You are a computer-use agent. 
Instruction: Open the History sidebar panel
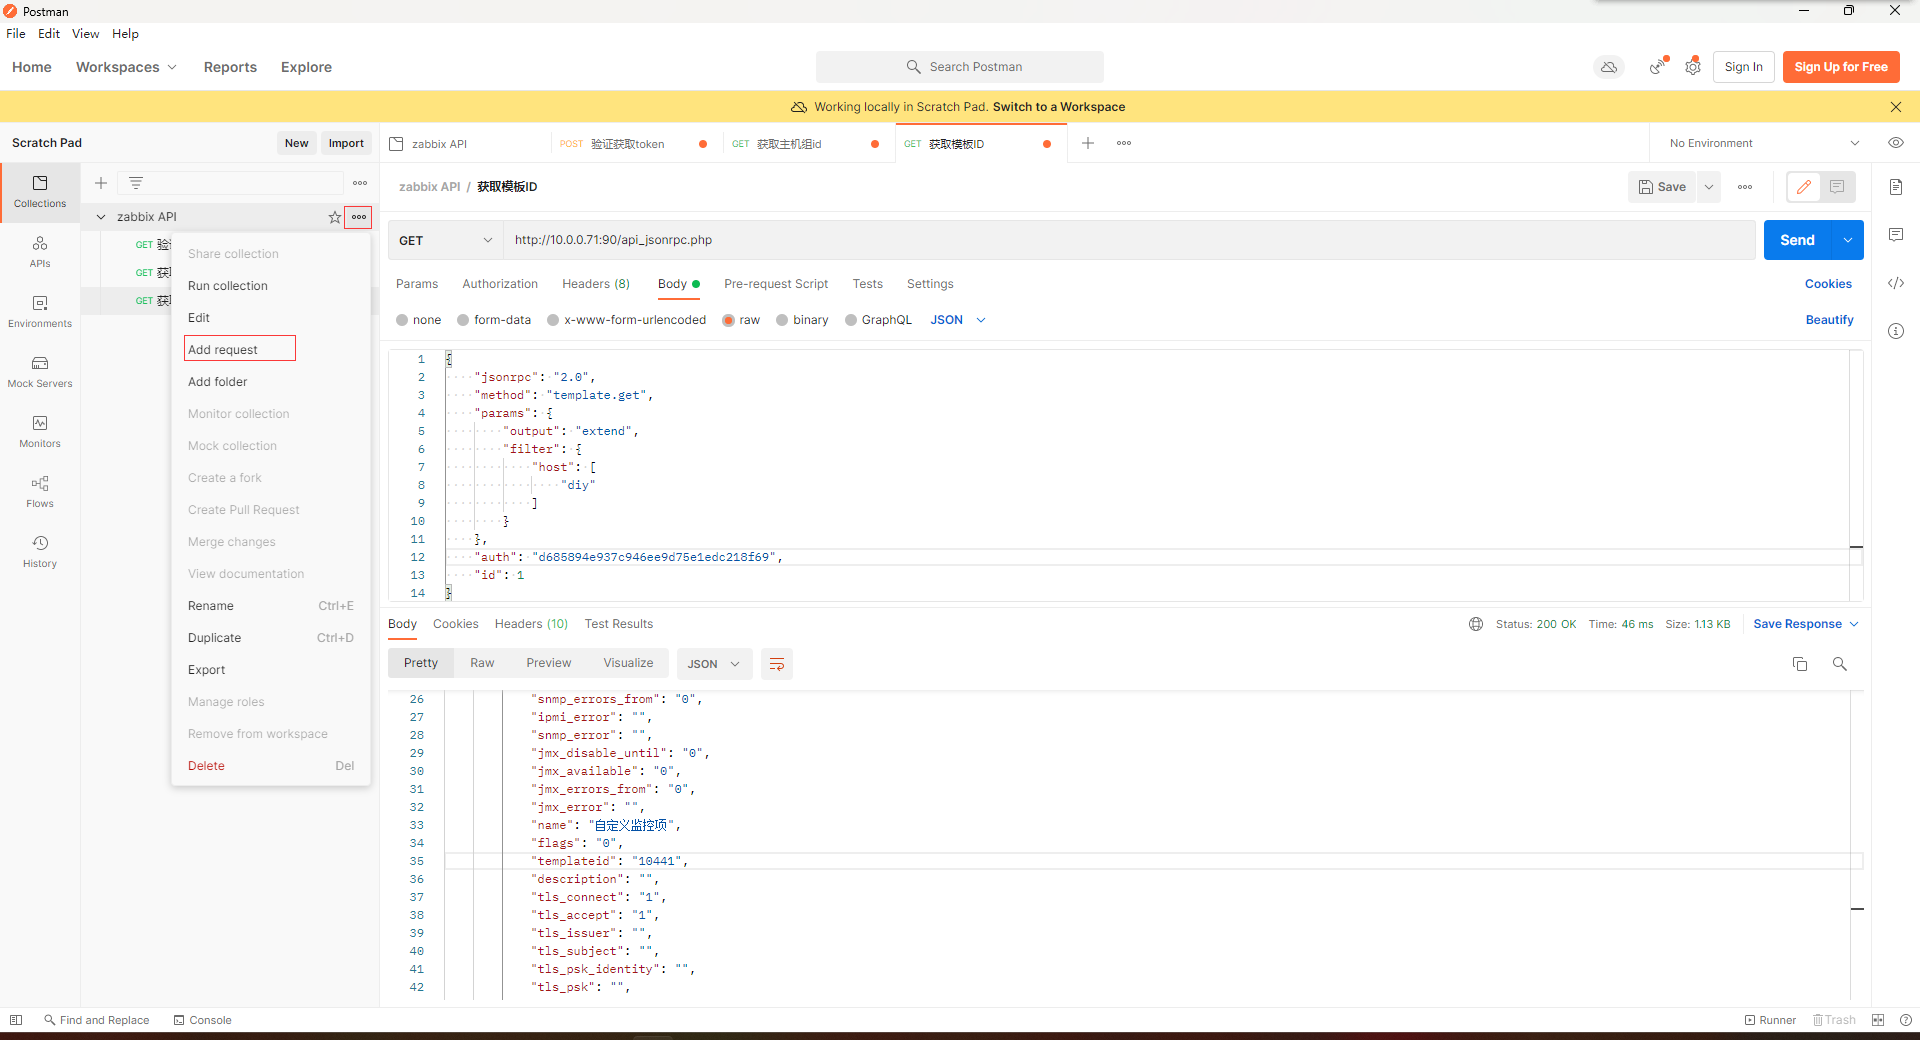click(40, 552)
